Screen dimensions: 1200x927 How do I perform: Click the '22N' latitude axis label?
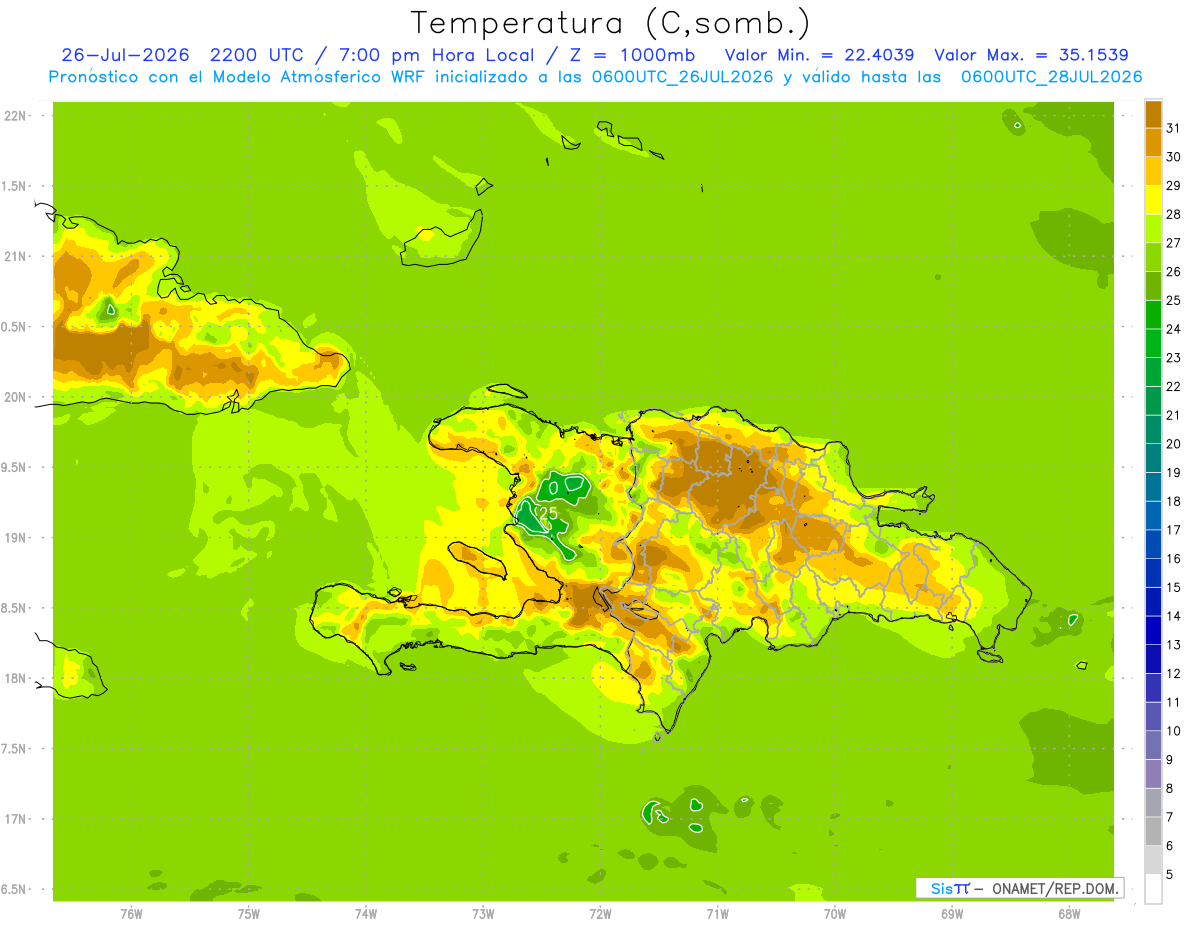tap(15, 116)
